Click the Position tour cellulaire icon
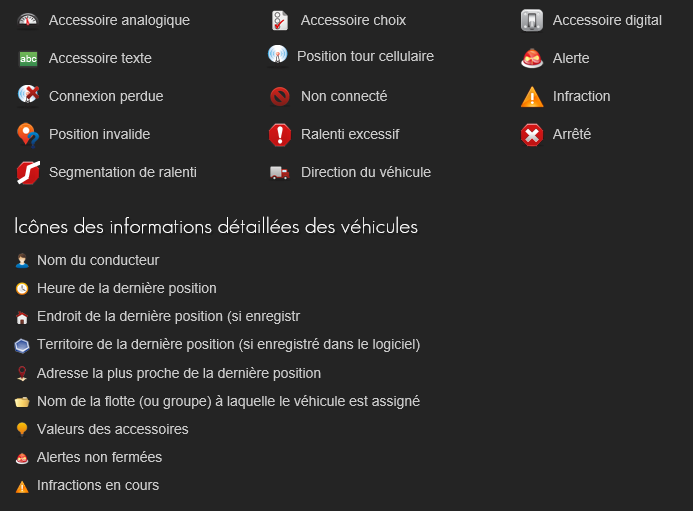The height and width of the screenshot is (511, 693). coord(278,54)
